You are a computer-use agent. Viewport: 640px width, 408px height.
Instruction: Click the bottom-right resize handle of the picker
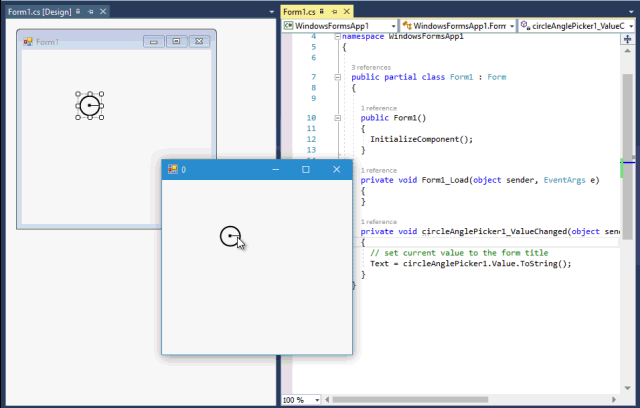(101, 118)
